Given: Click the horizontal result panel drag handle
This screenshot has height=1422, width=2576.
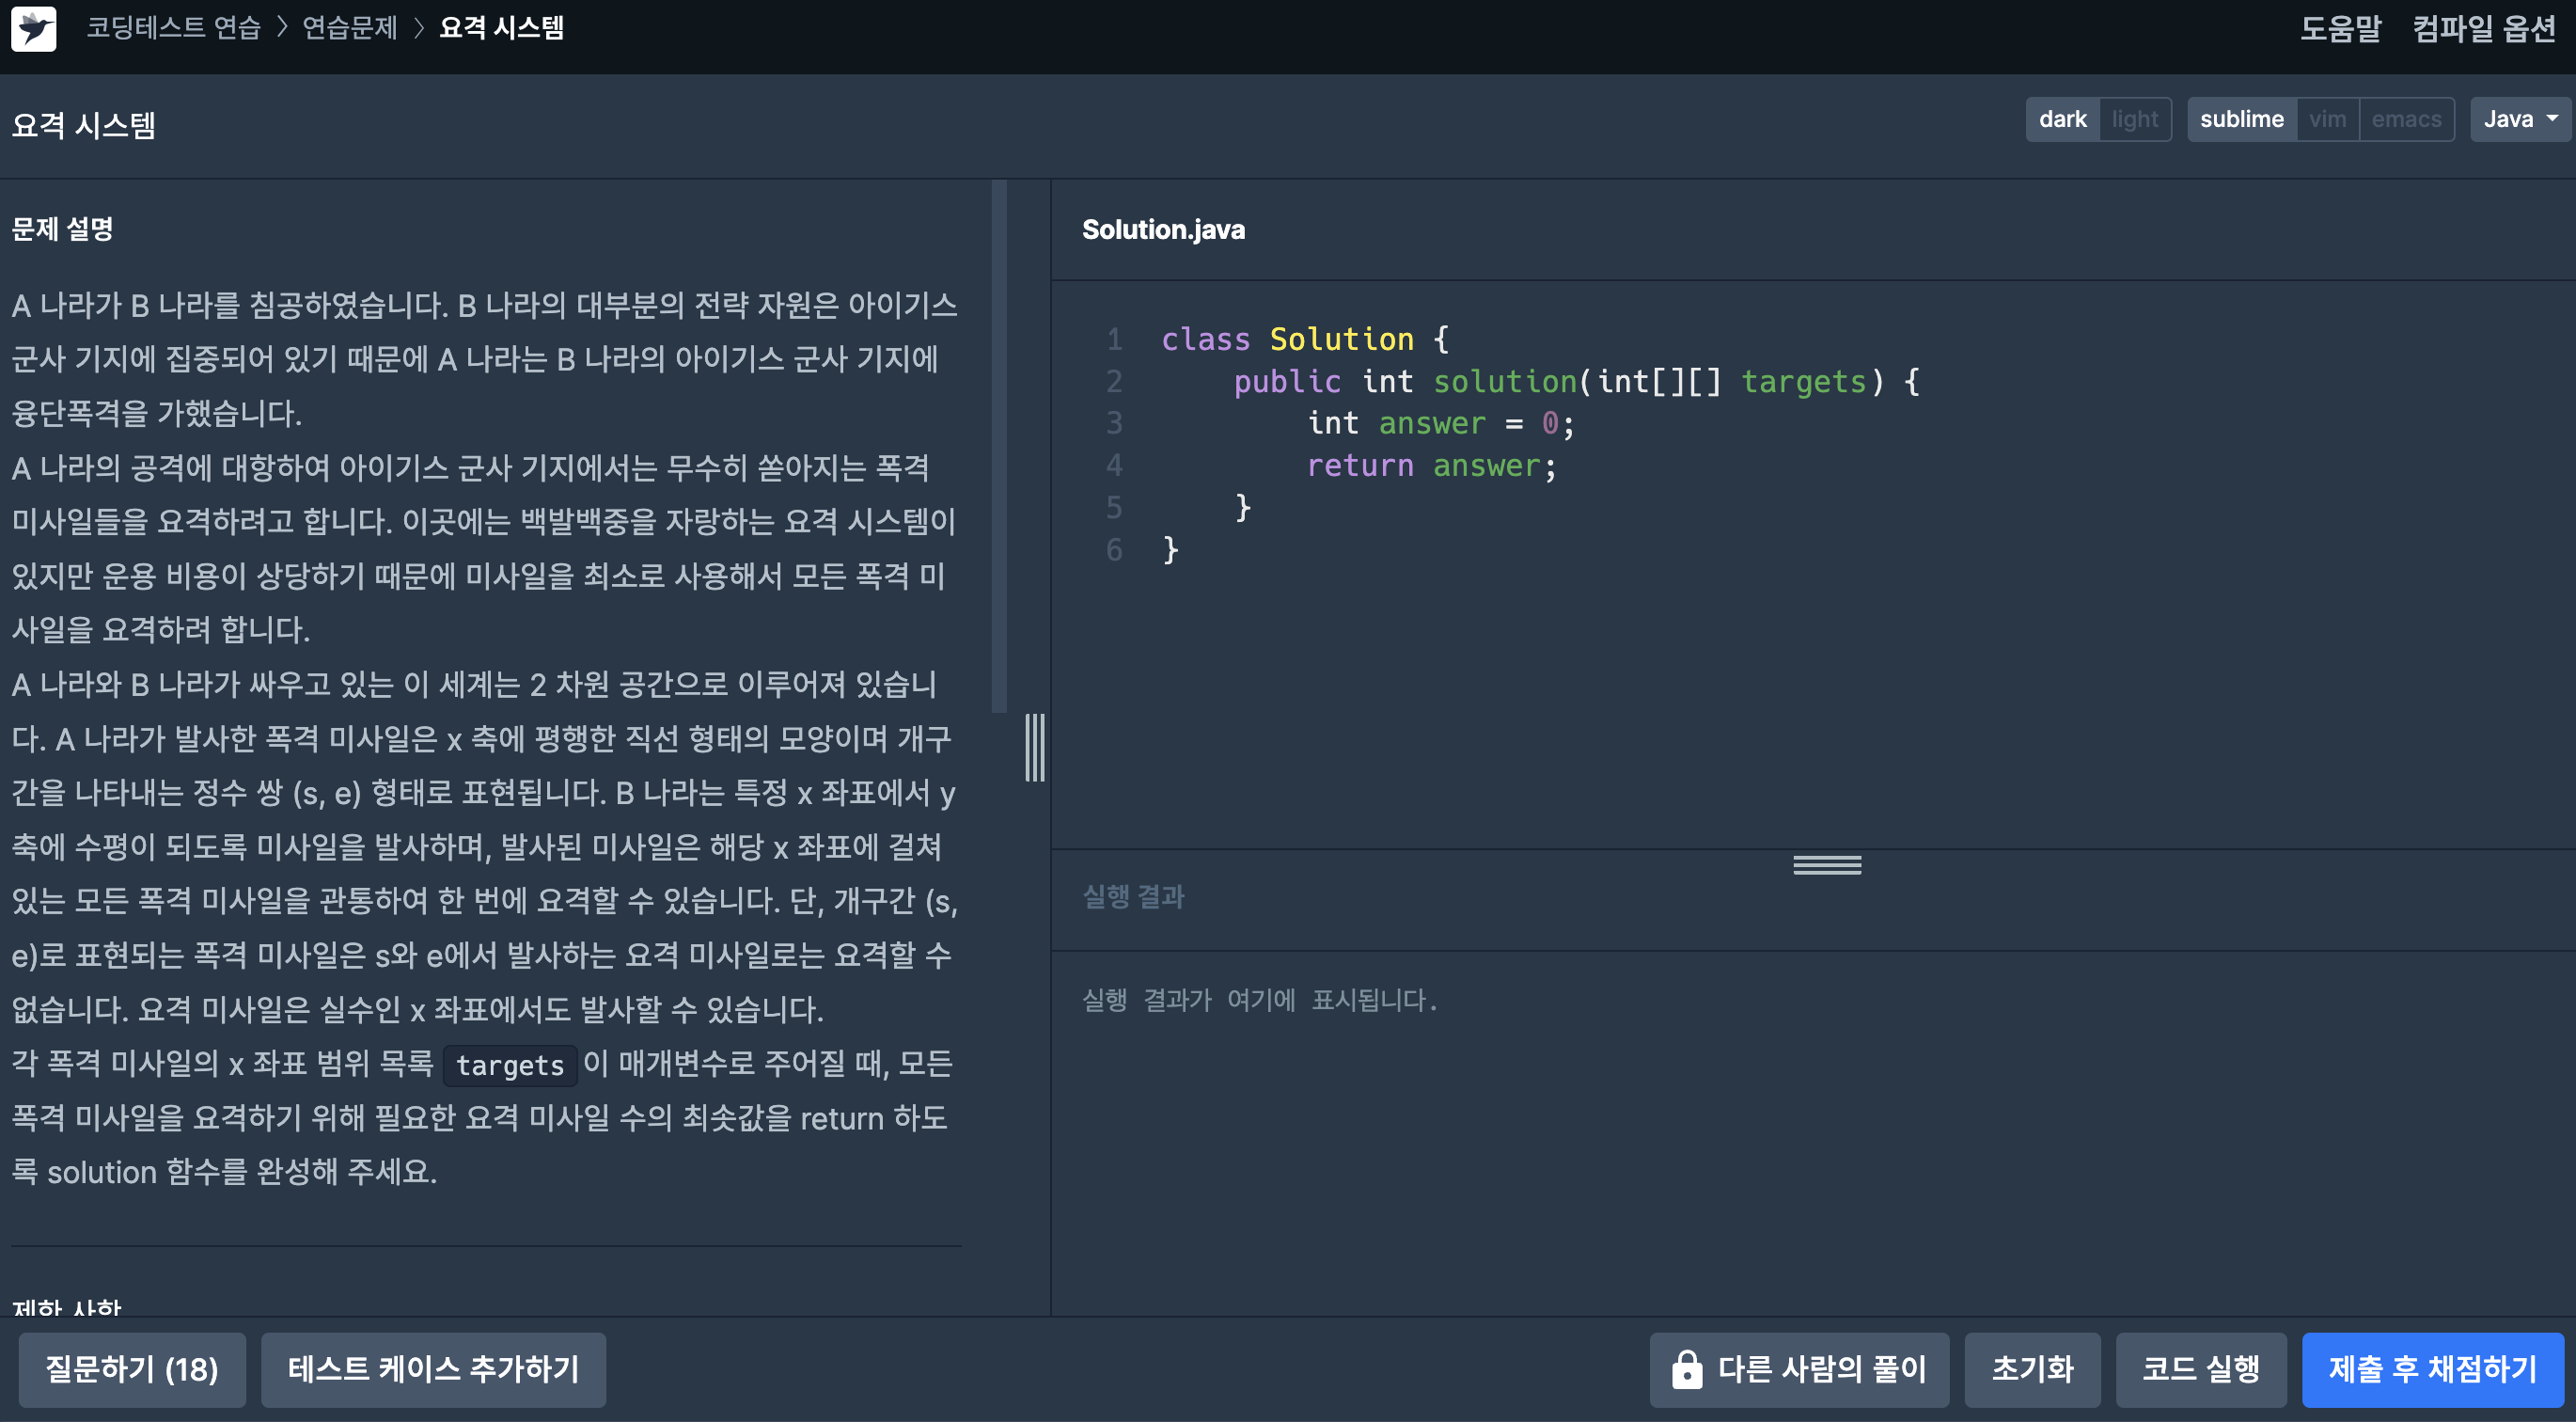Looking at the screenshot, I should [1826, 865].
